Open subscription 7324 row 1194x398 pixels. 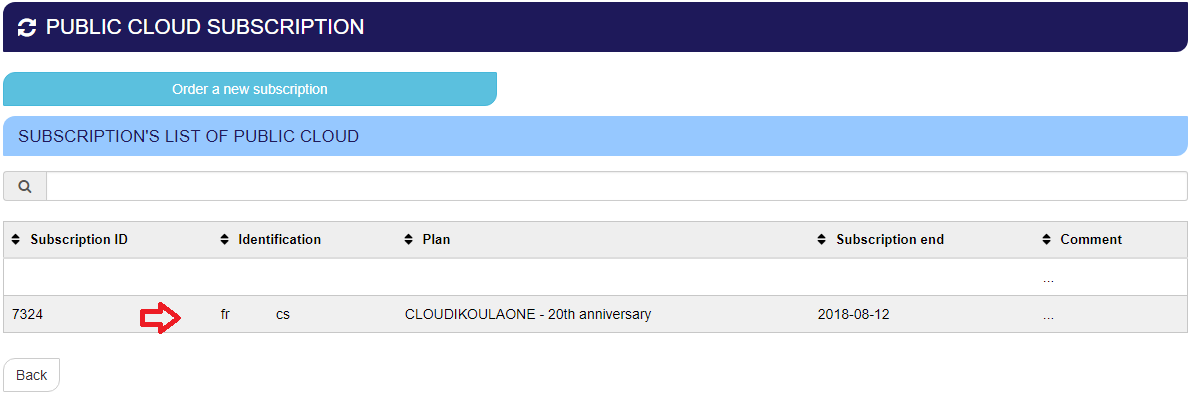[595, 314]
